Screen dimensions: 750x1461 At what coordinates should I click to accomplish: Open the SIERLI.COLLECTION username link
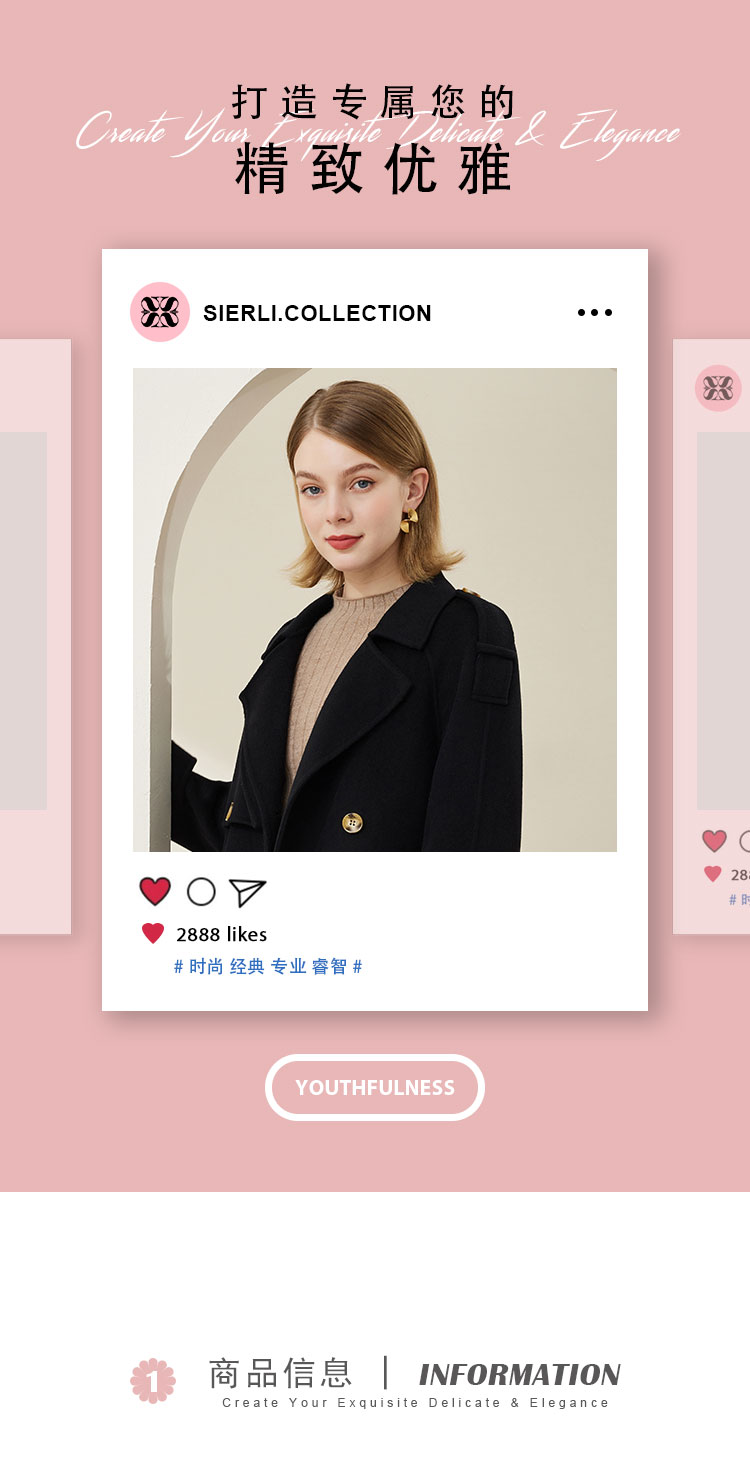point(317,313)
